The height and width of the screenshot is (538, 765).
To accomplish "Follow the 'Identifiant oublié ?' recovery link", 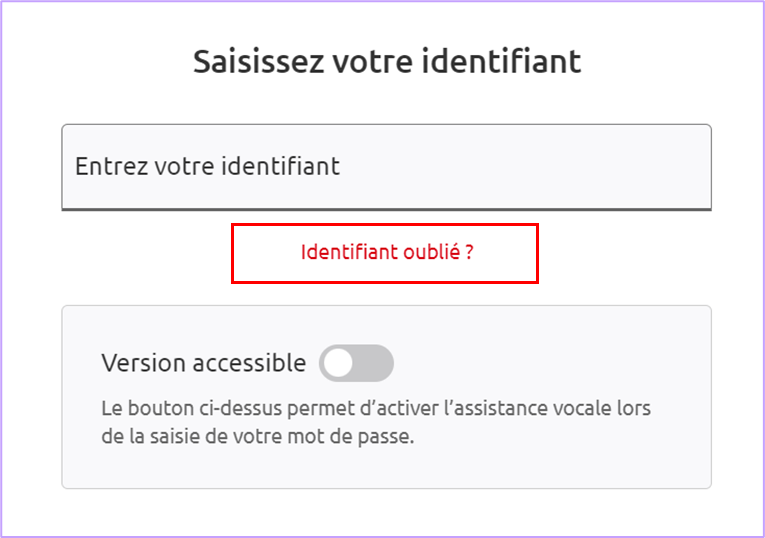I will 386,252.
